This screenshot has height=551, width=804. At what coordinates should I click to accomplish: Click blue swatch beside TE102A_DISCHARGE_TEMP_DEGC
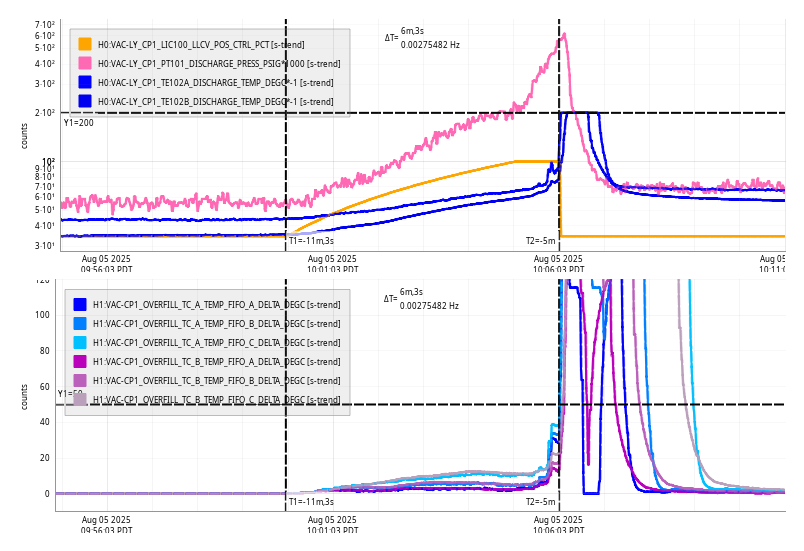pyautogui.click(x=85, y=82)
